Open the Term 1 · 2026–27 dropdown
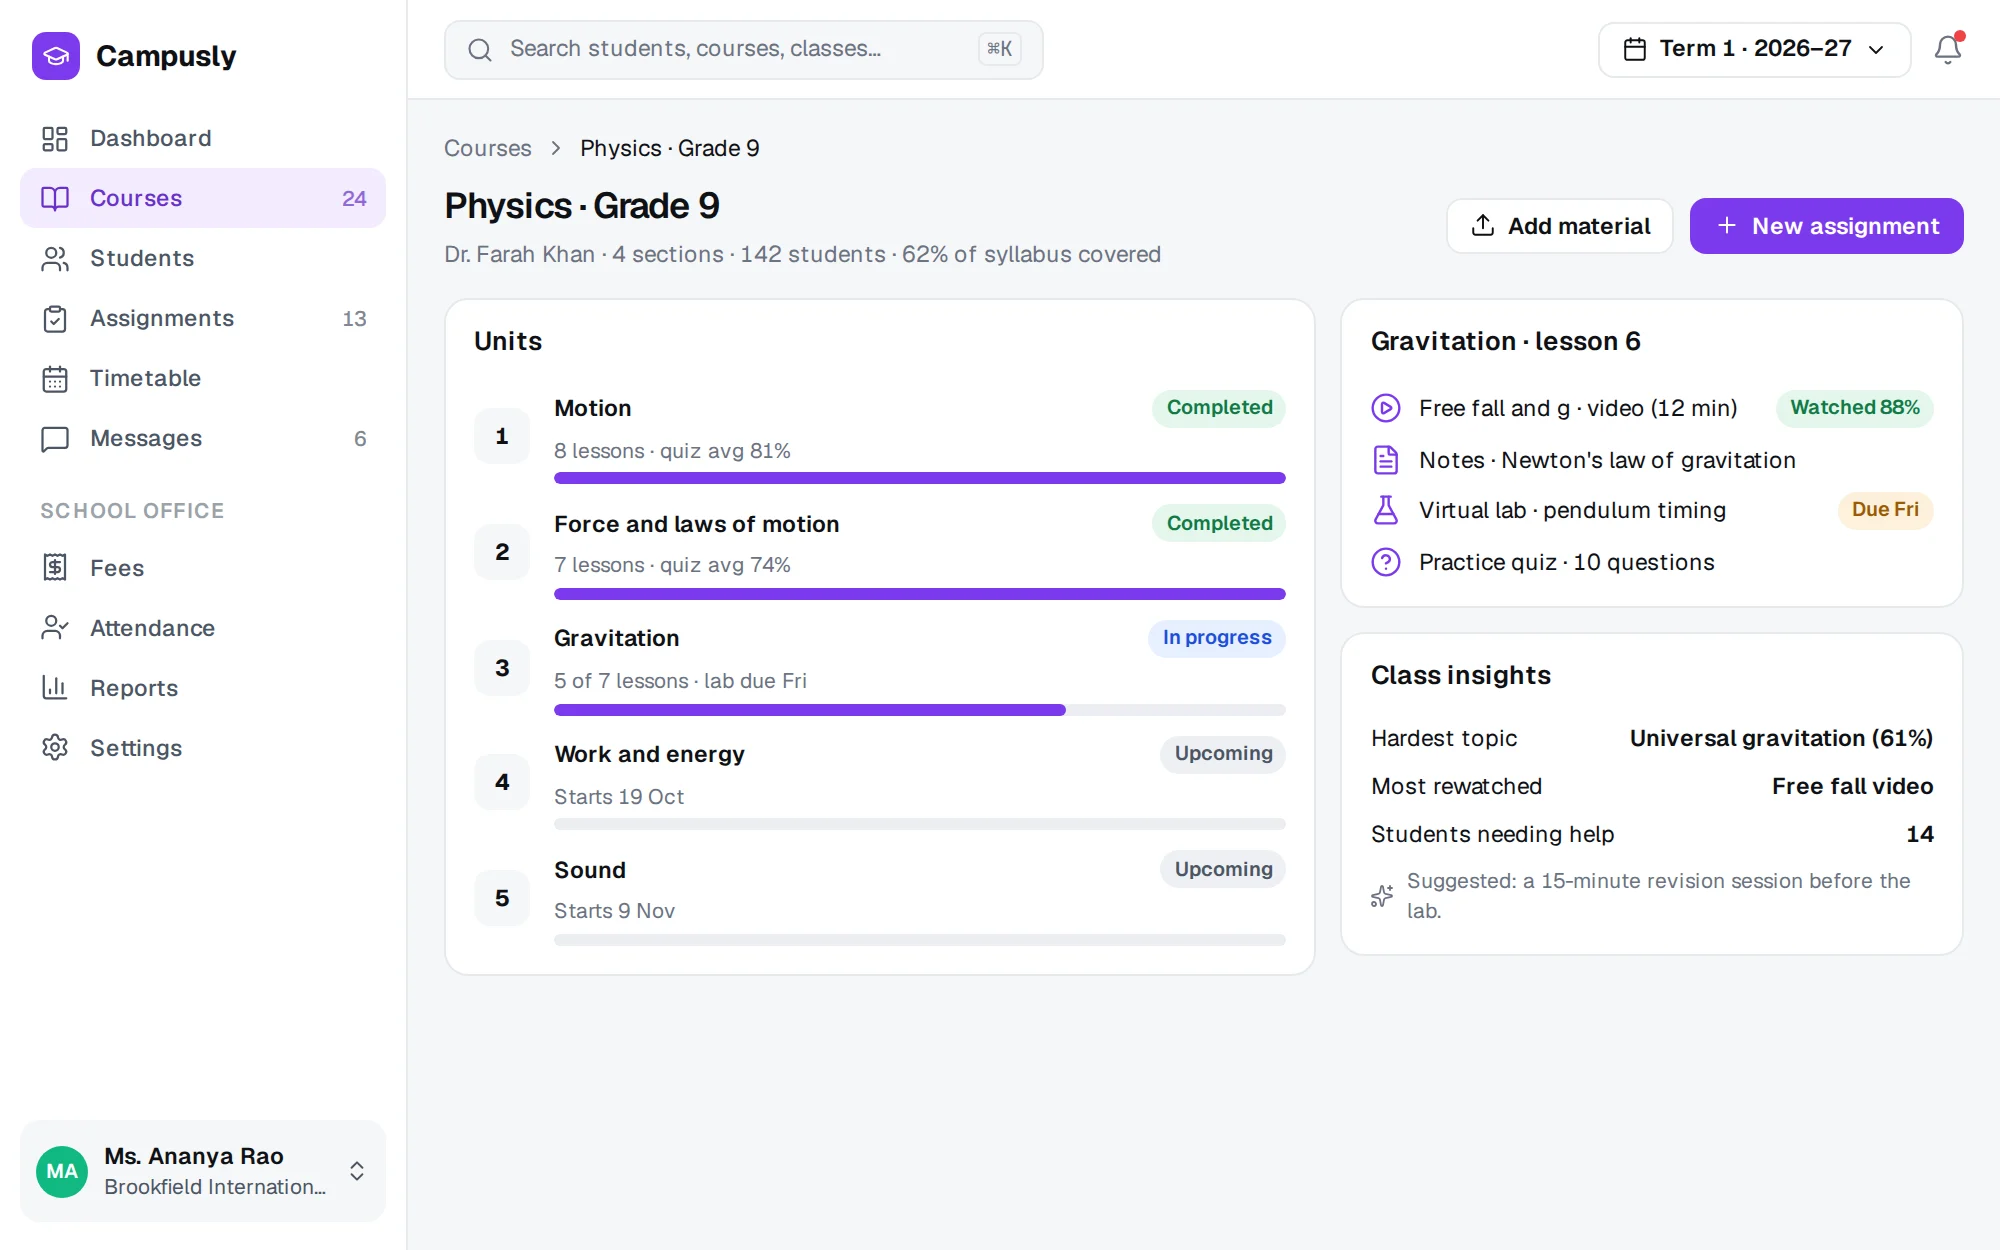Image resolution: width=2000 pixels, height=1250 pixels. pos(1754,49)
